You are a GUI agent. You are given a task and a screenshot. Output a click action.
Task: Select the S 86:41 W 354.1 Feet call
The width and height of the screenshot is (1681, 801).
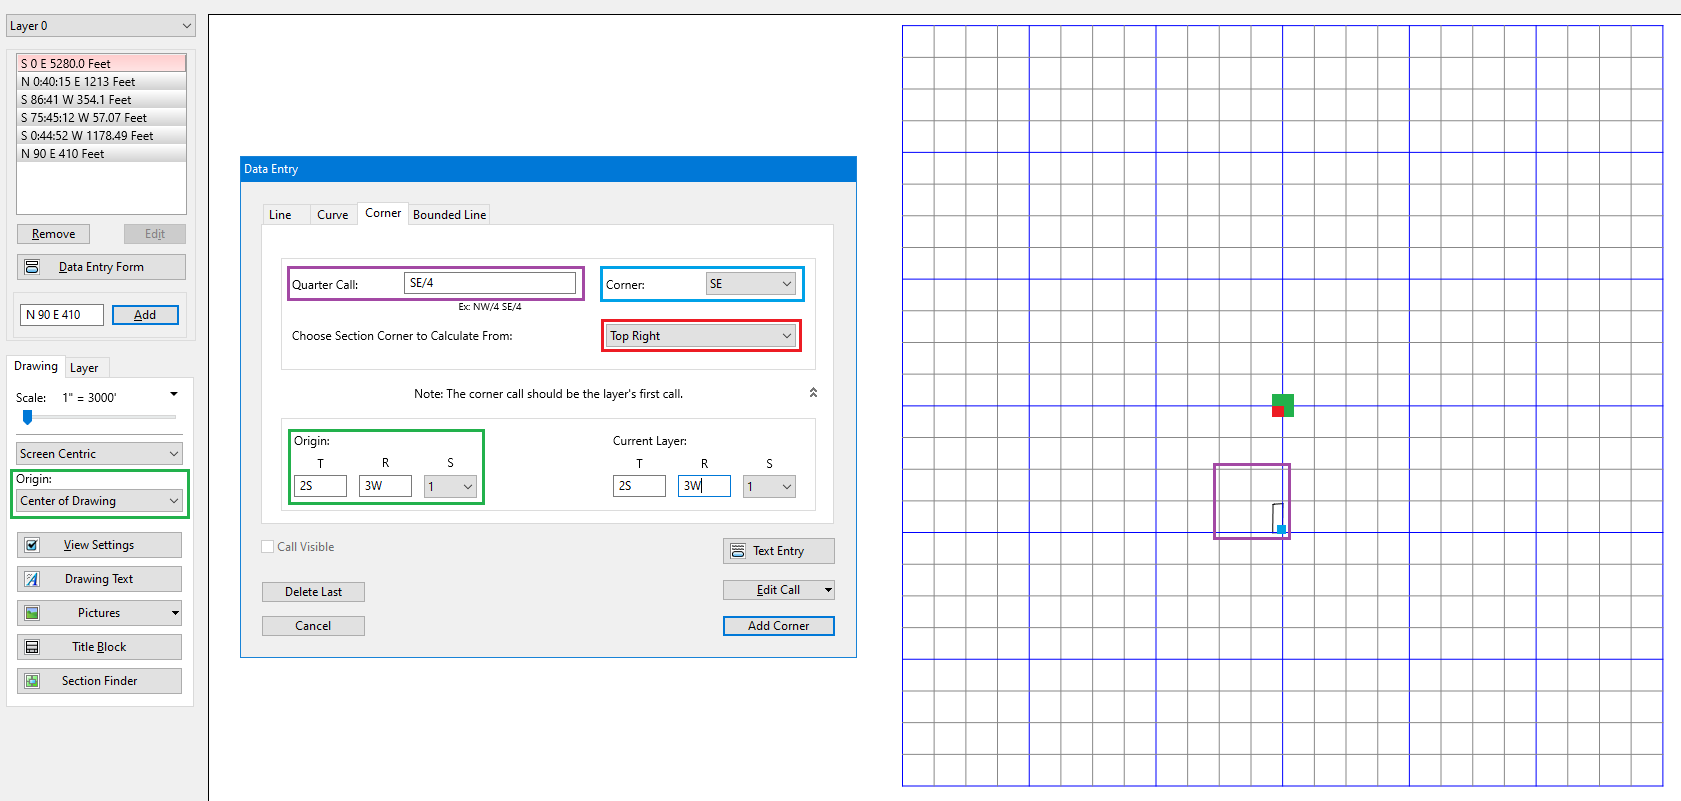(101, 100)
